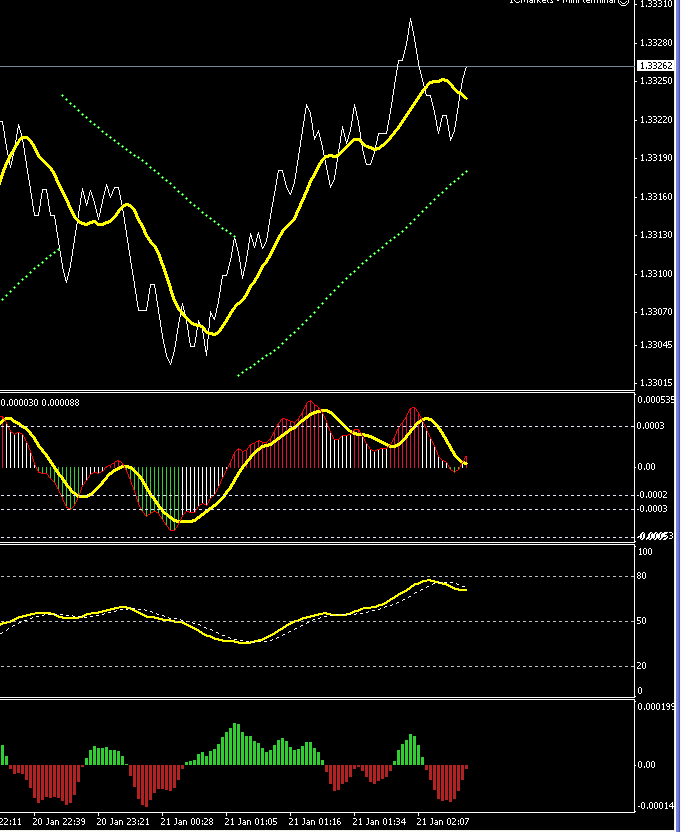Viewport: 681px width, 832px height.
Task: Click price axis value 1.33220
Action: (x=657, y=120)
